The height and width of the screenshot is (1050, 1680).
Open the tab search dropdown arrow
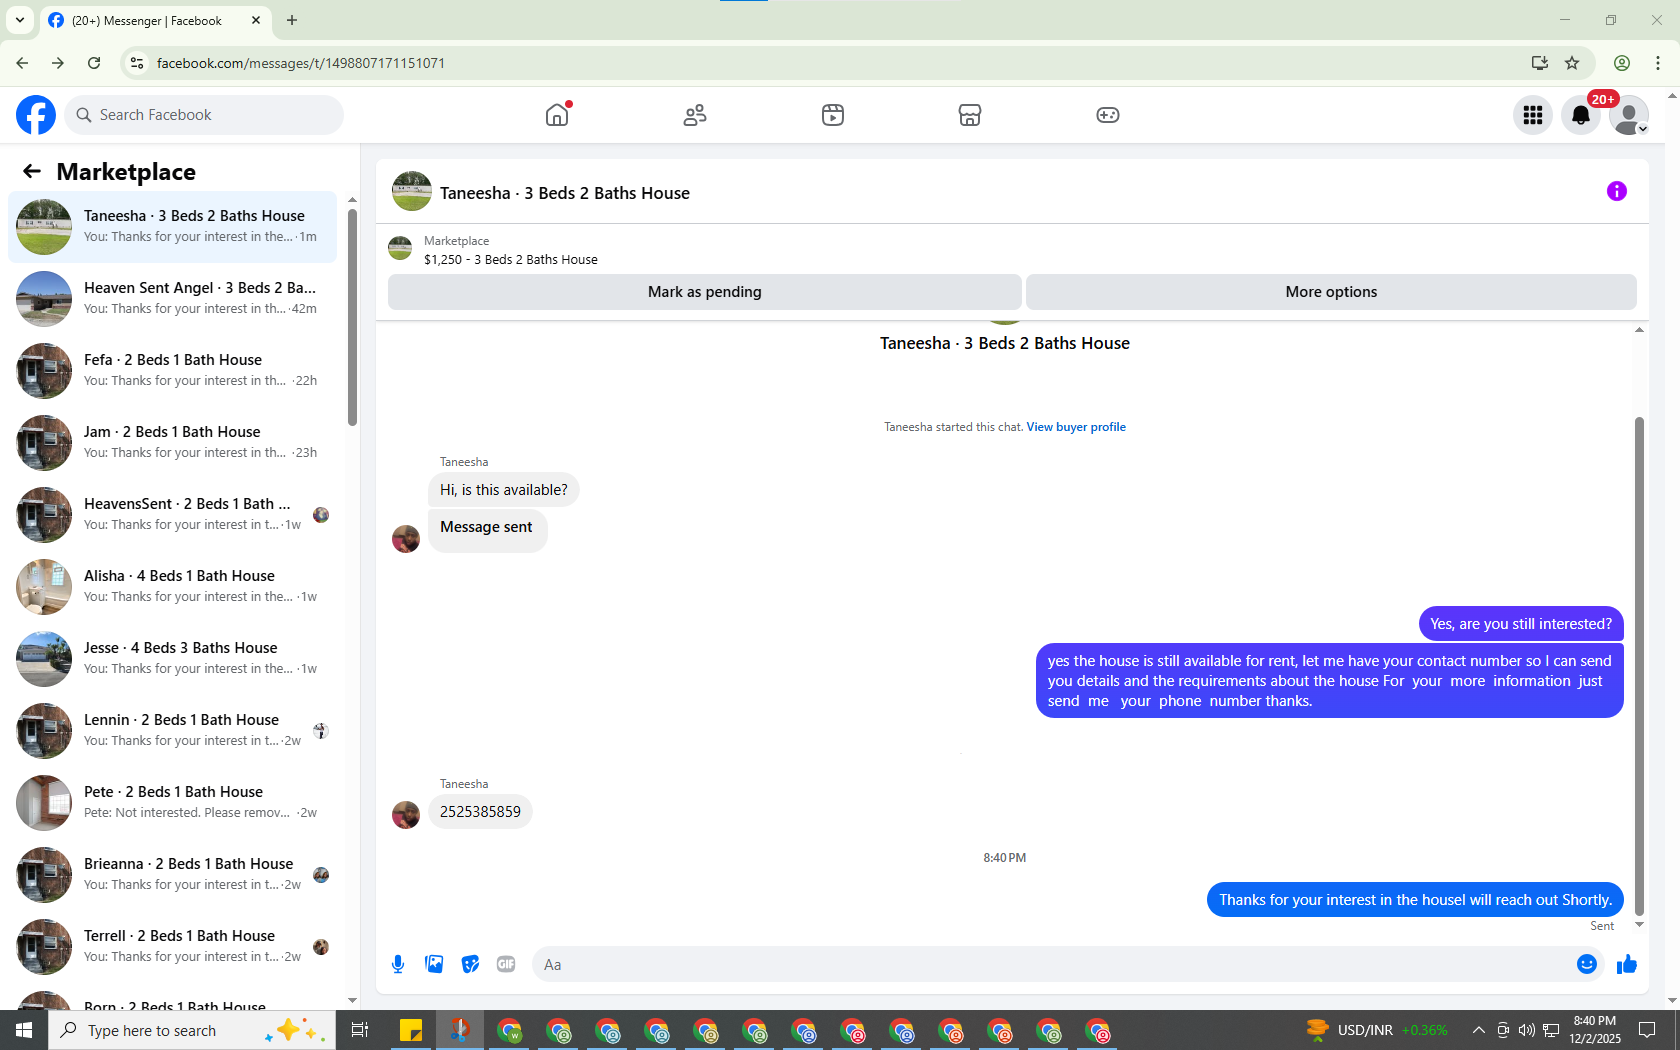coord(20,20)
